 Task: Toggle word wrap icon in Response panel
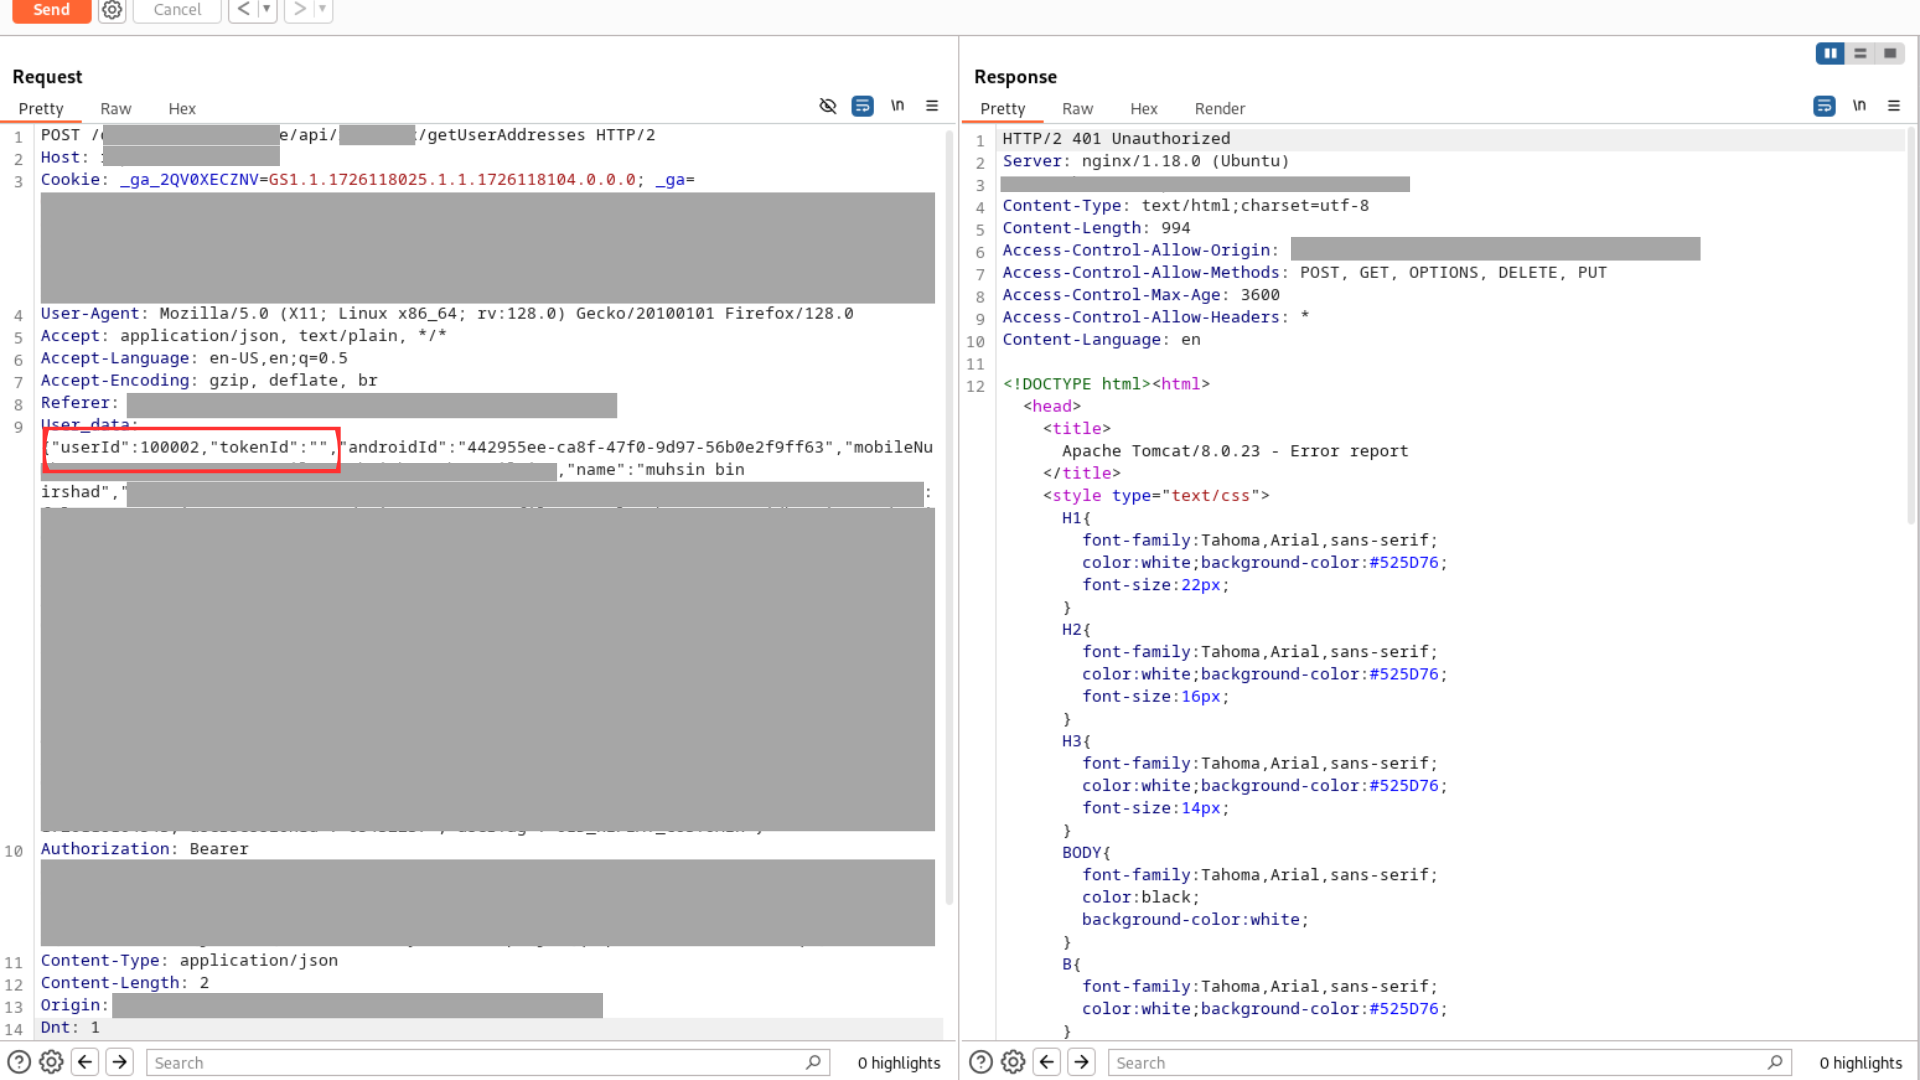pyautogui.click(x=1824, y=106)
